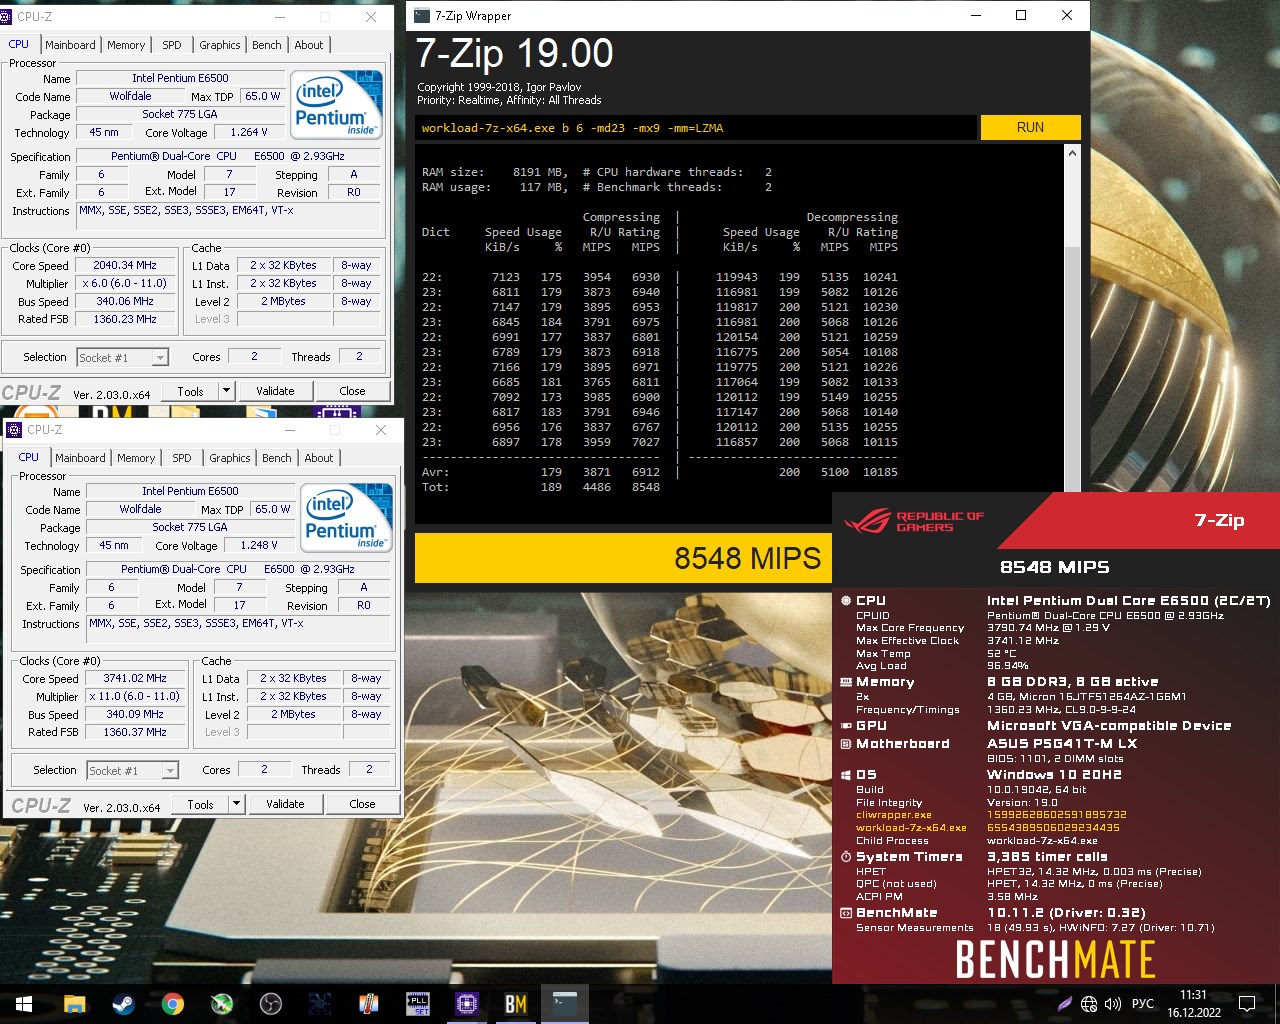The width and height of the screenshot is (1280, 1024).
Task: Click the Close button in the background CPU-Z window
Action: pos(352,391)
